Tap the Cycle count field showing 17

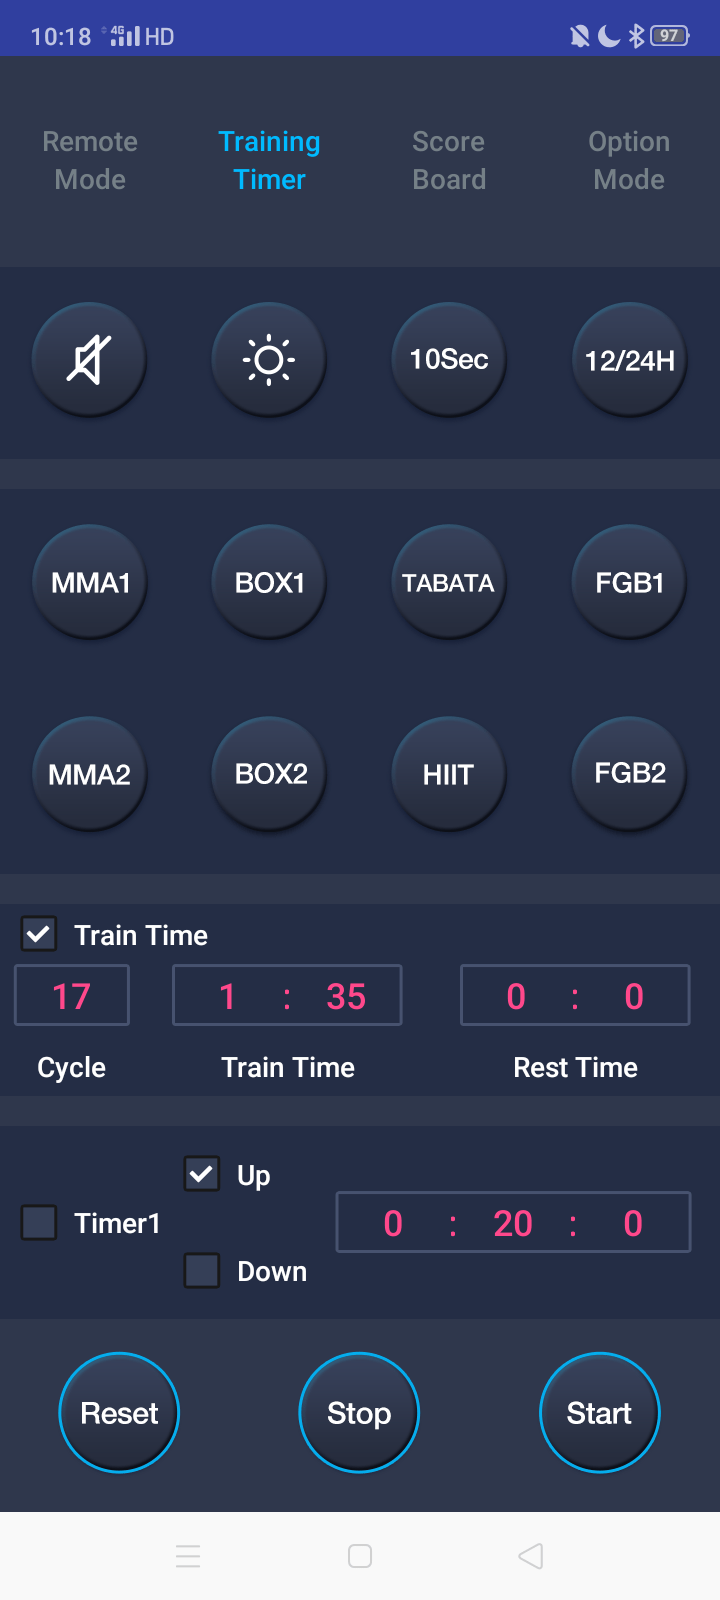pyautogui.click(x=72, y=996)
